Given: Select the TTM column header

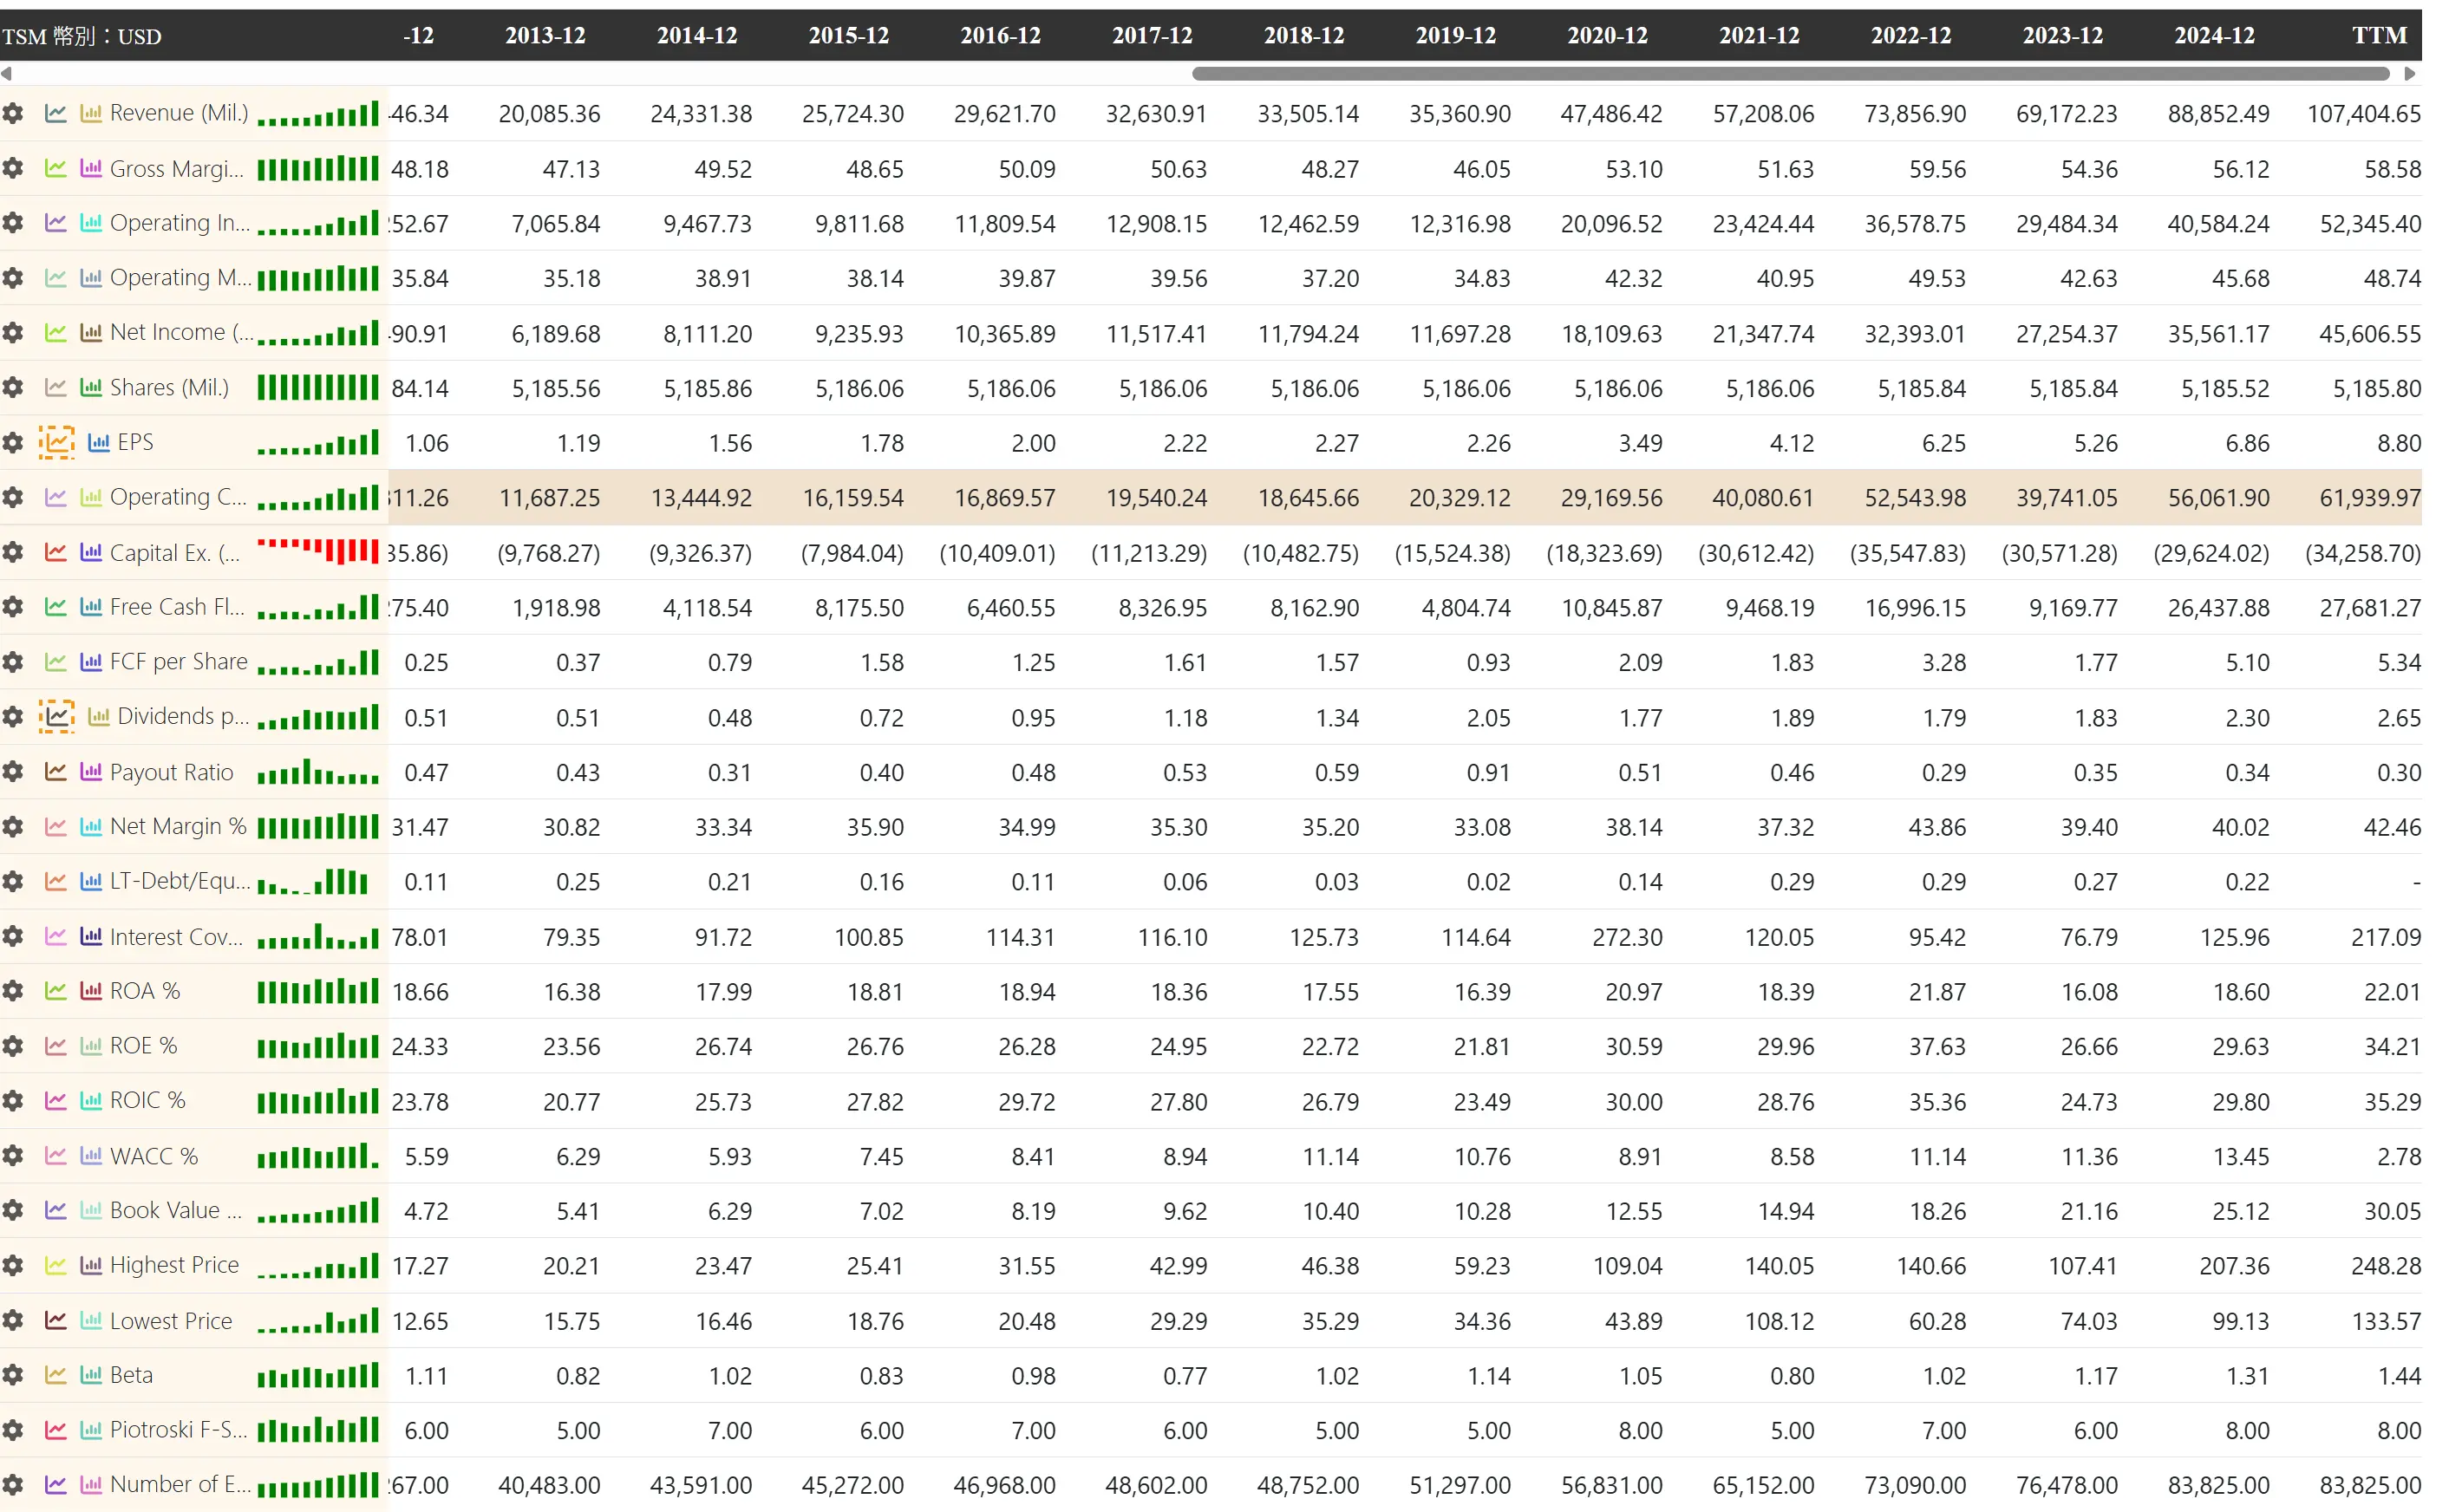Looking at the screenshot, I should (x=2378, y=36).
